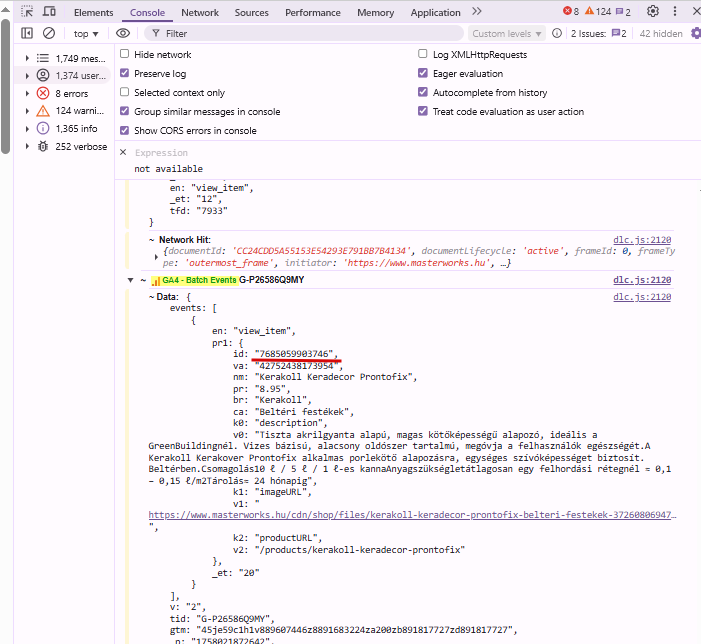Screen dimensions: 701x644
Task: Enable Selected context only checkbox
Action: 125,92
